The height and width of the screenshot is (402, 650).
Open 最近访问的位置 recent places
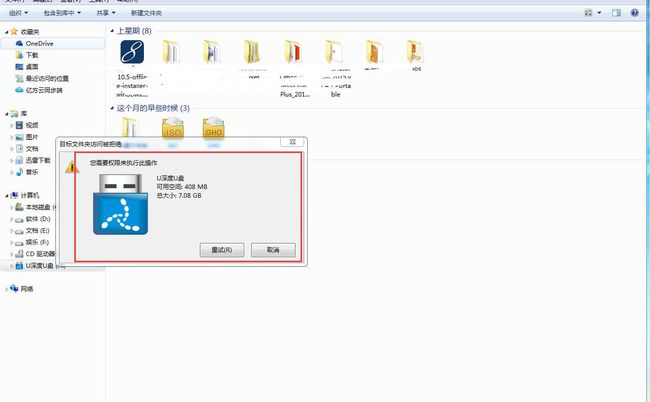pos(47,78)
